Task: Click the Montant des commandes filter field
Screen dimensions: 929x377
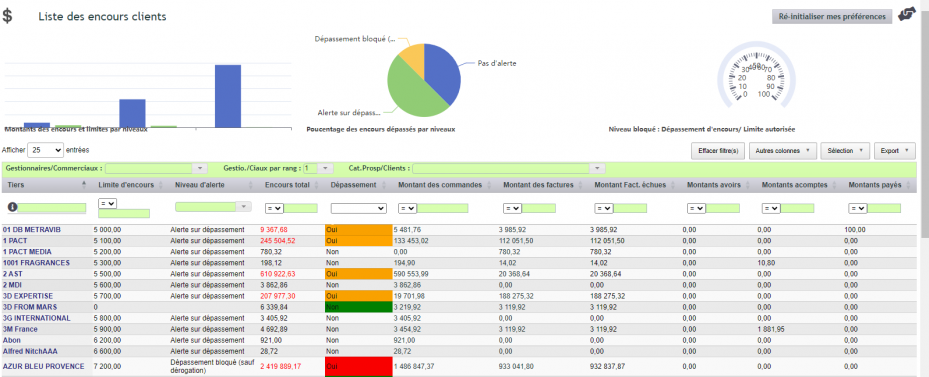Action: click(x=443, y=209)
